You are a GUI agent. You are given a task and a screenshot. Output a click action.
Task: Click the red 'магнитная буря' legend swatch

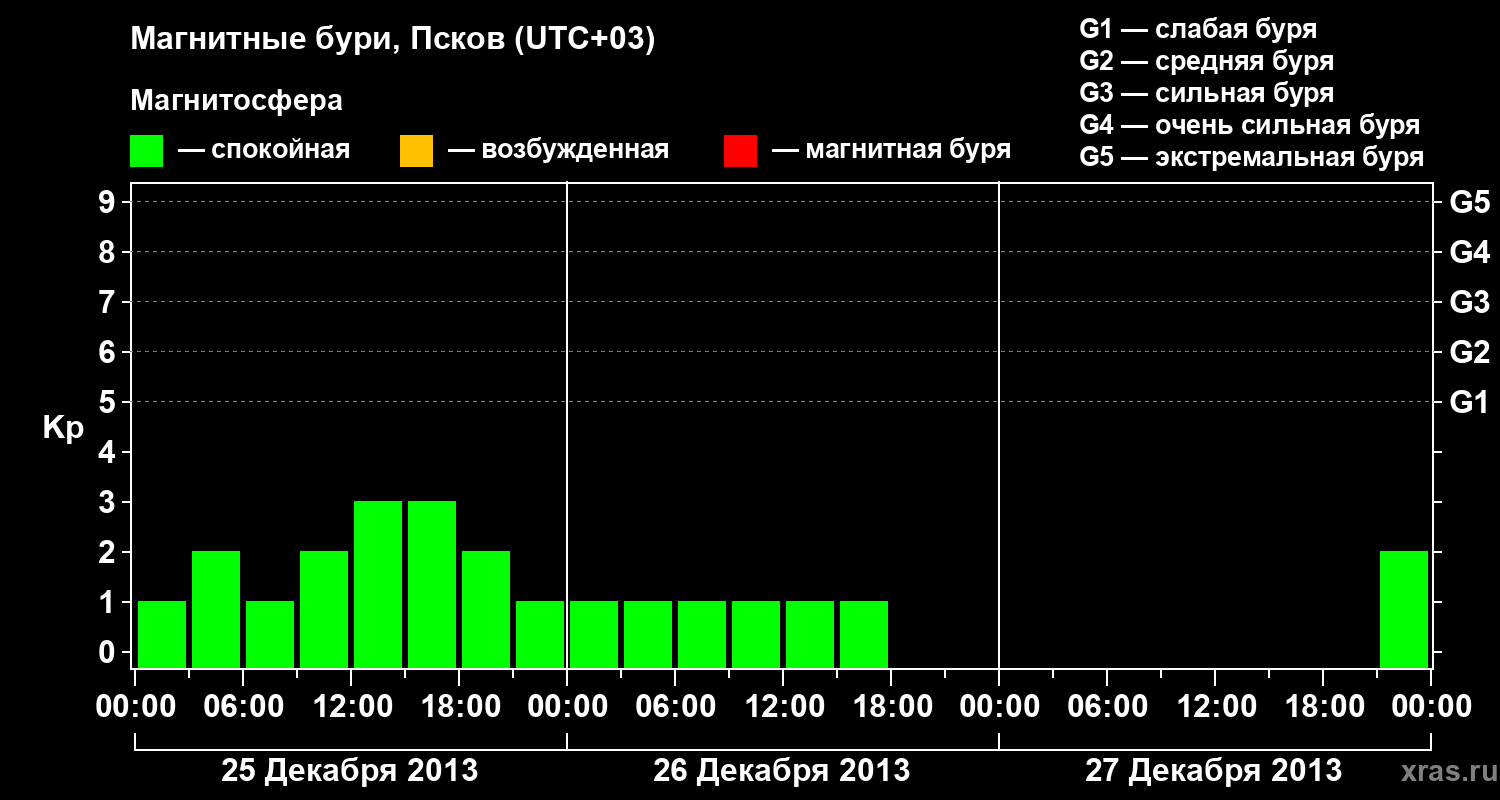[740, 151]
